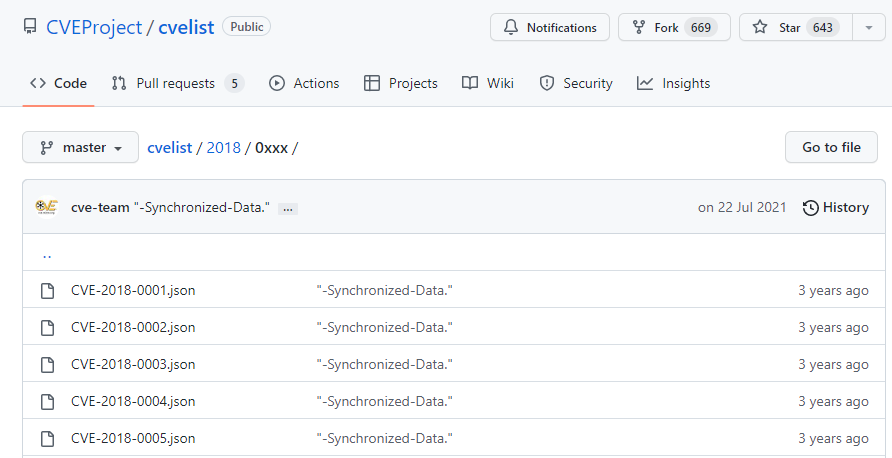Click the cvelist breadcrumb link

170,148
